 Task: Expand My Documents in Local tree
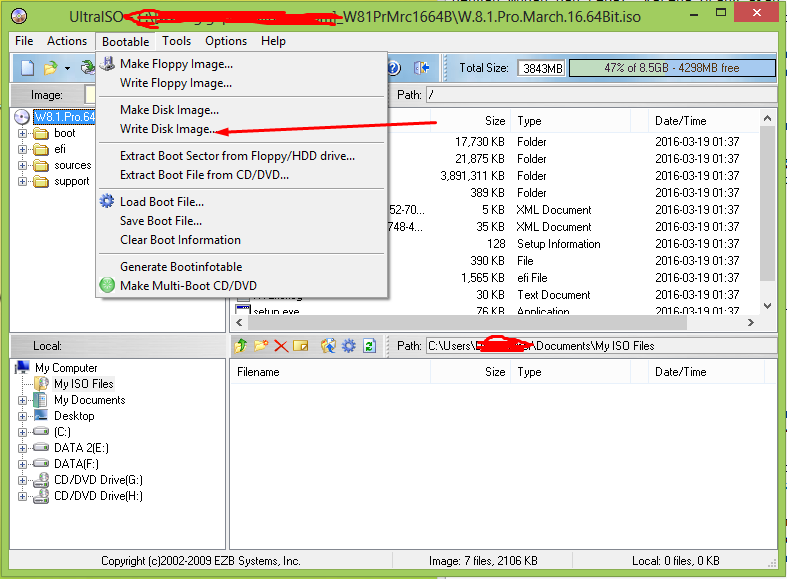click(22, 400)
